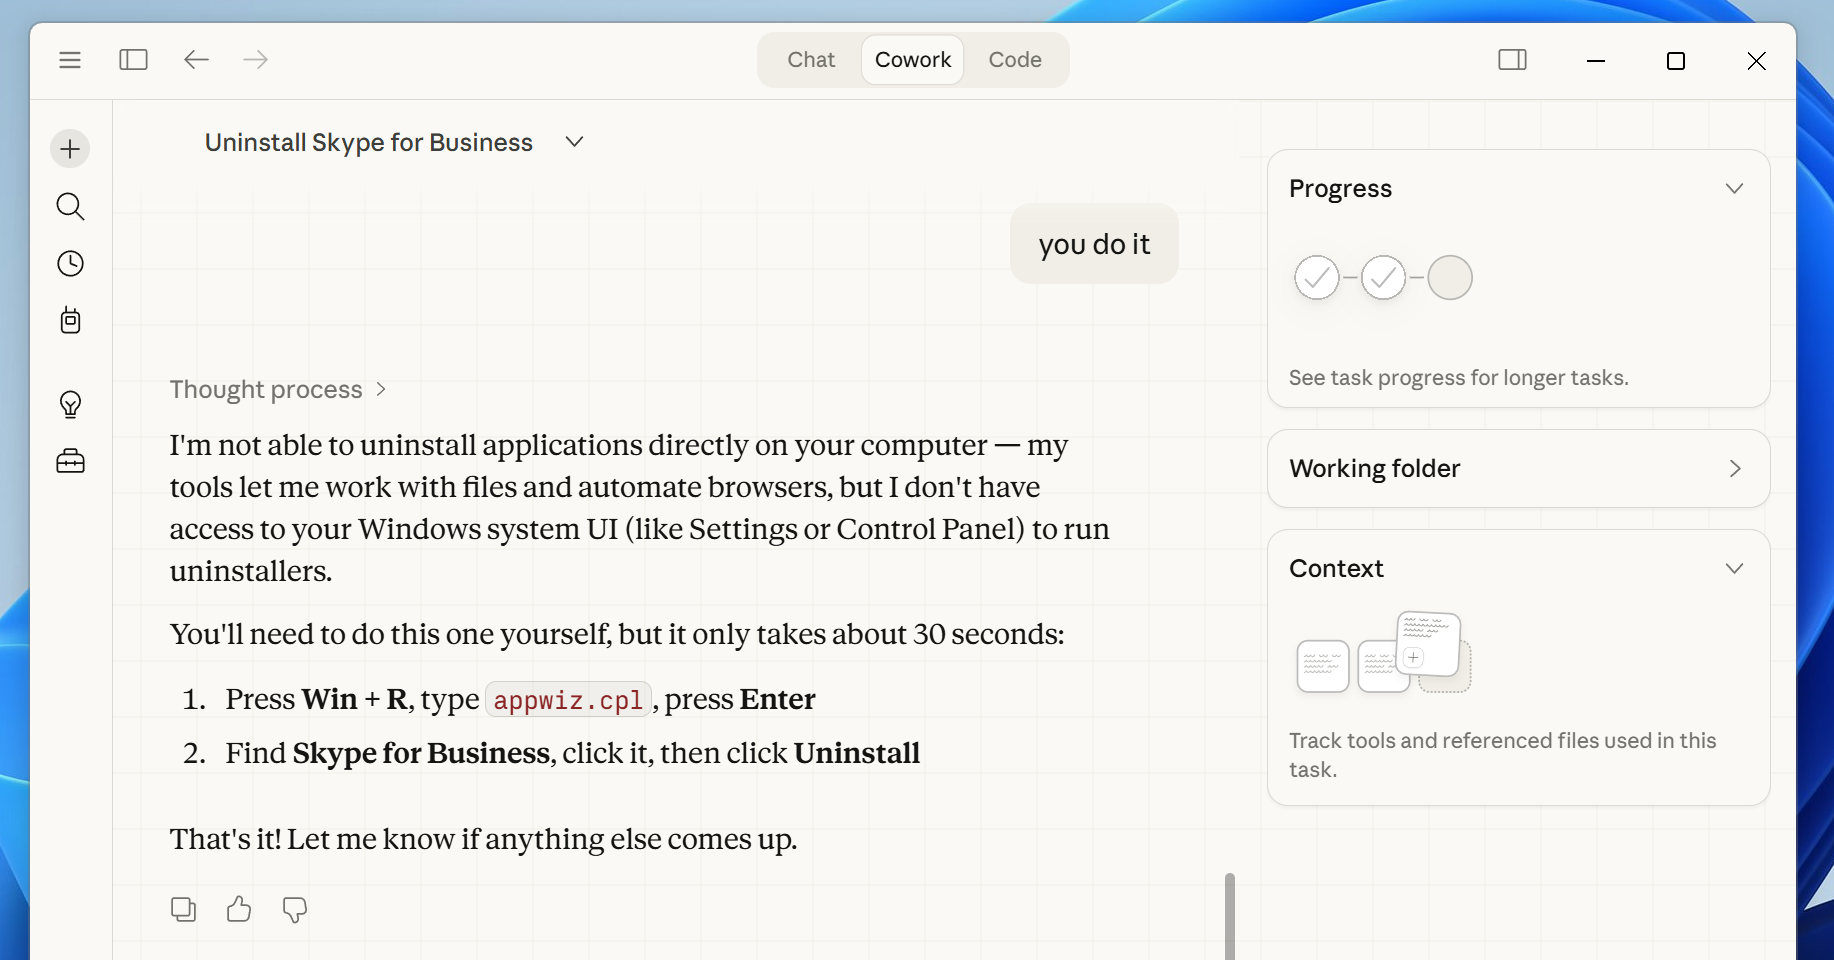Click the third progress step circle
Viewport: 1834px width, 960px height.
coord(1449,278)
